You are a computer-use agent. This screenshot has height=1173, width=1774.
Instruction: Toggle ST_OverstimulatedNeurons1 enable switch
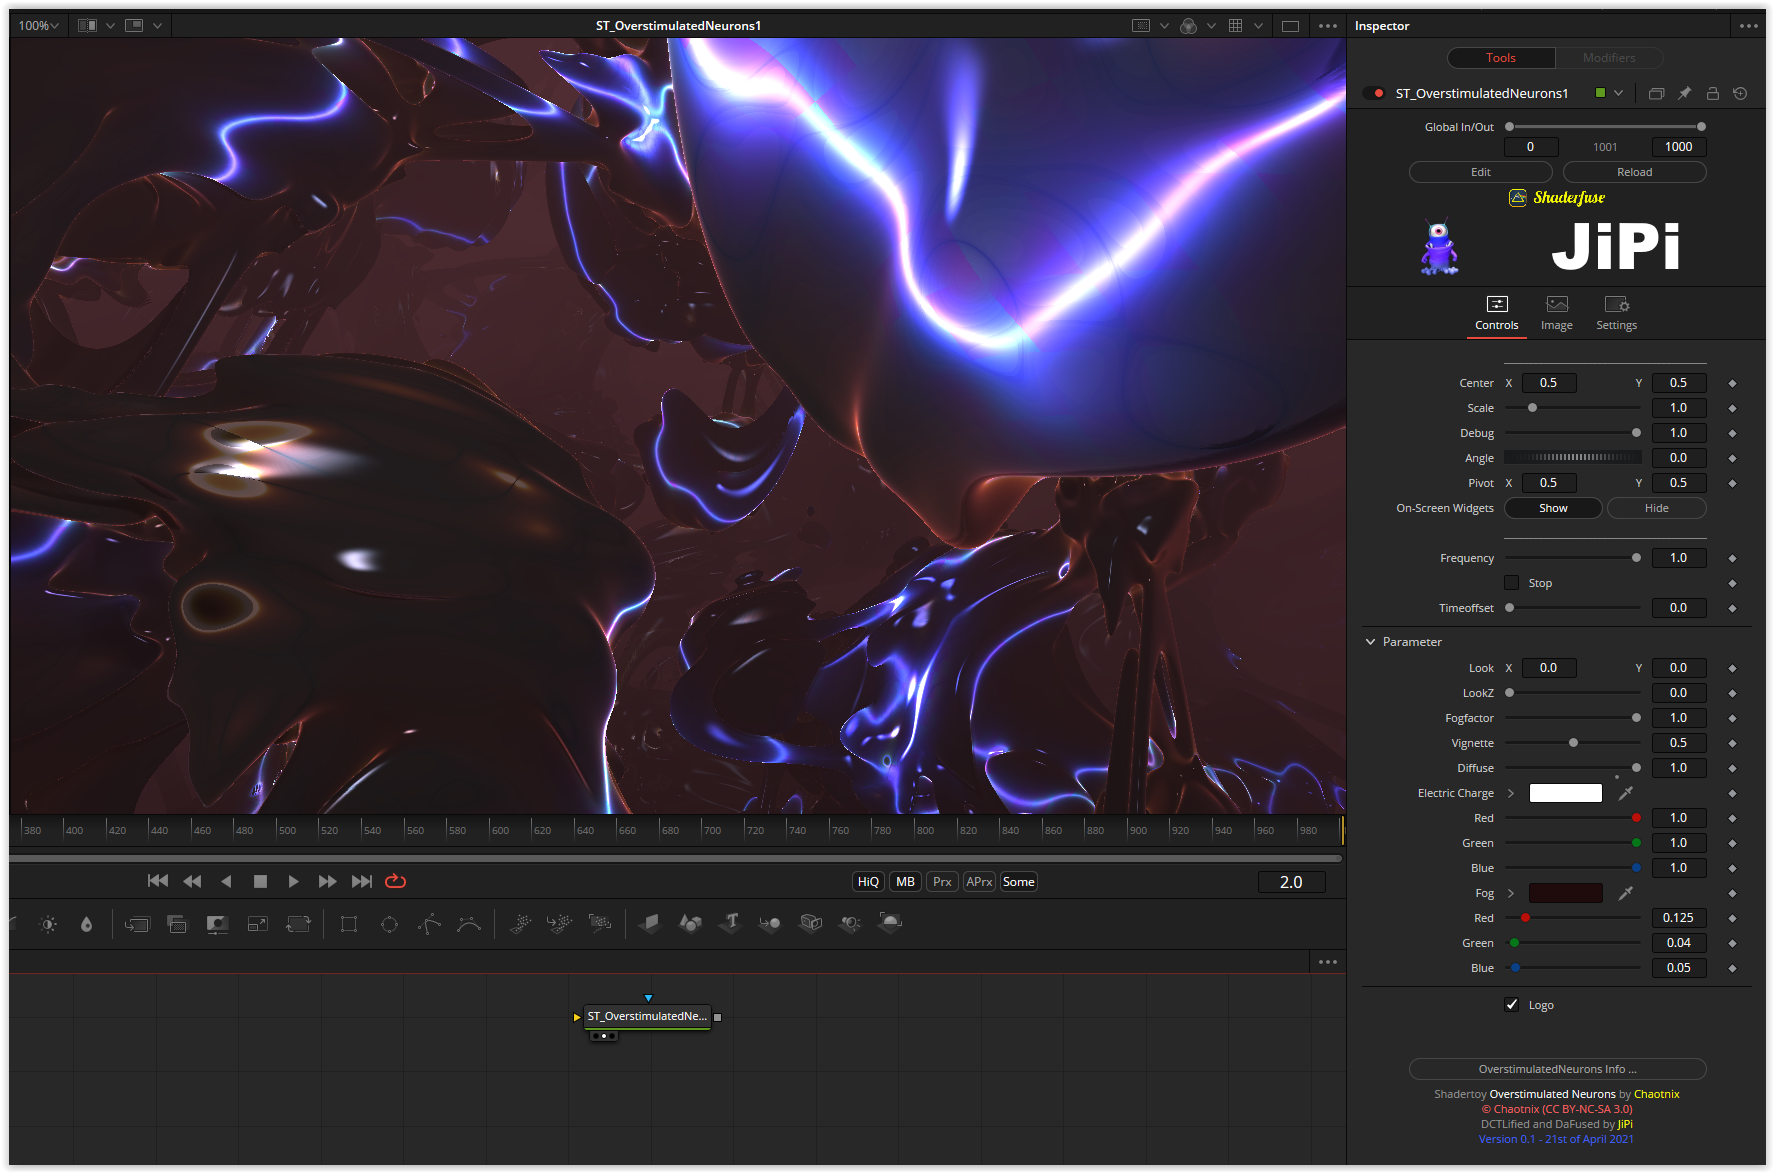click(1375, 93)
